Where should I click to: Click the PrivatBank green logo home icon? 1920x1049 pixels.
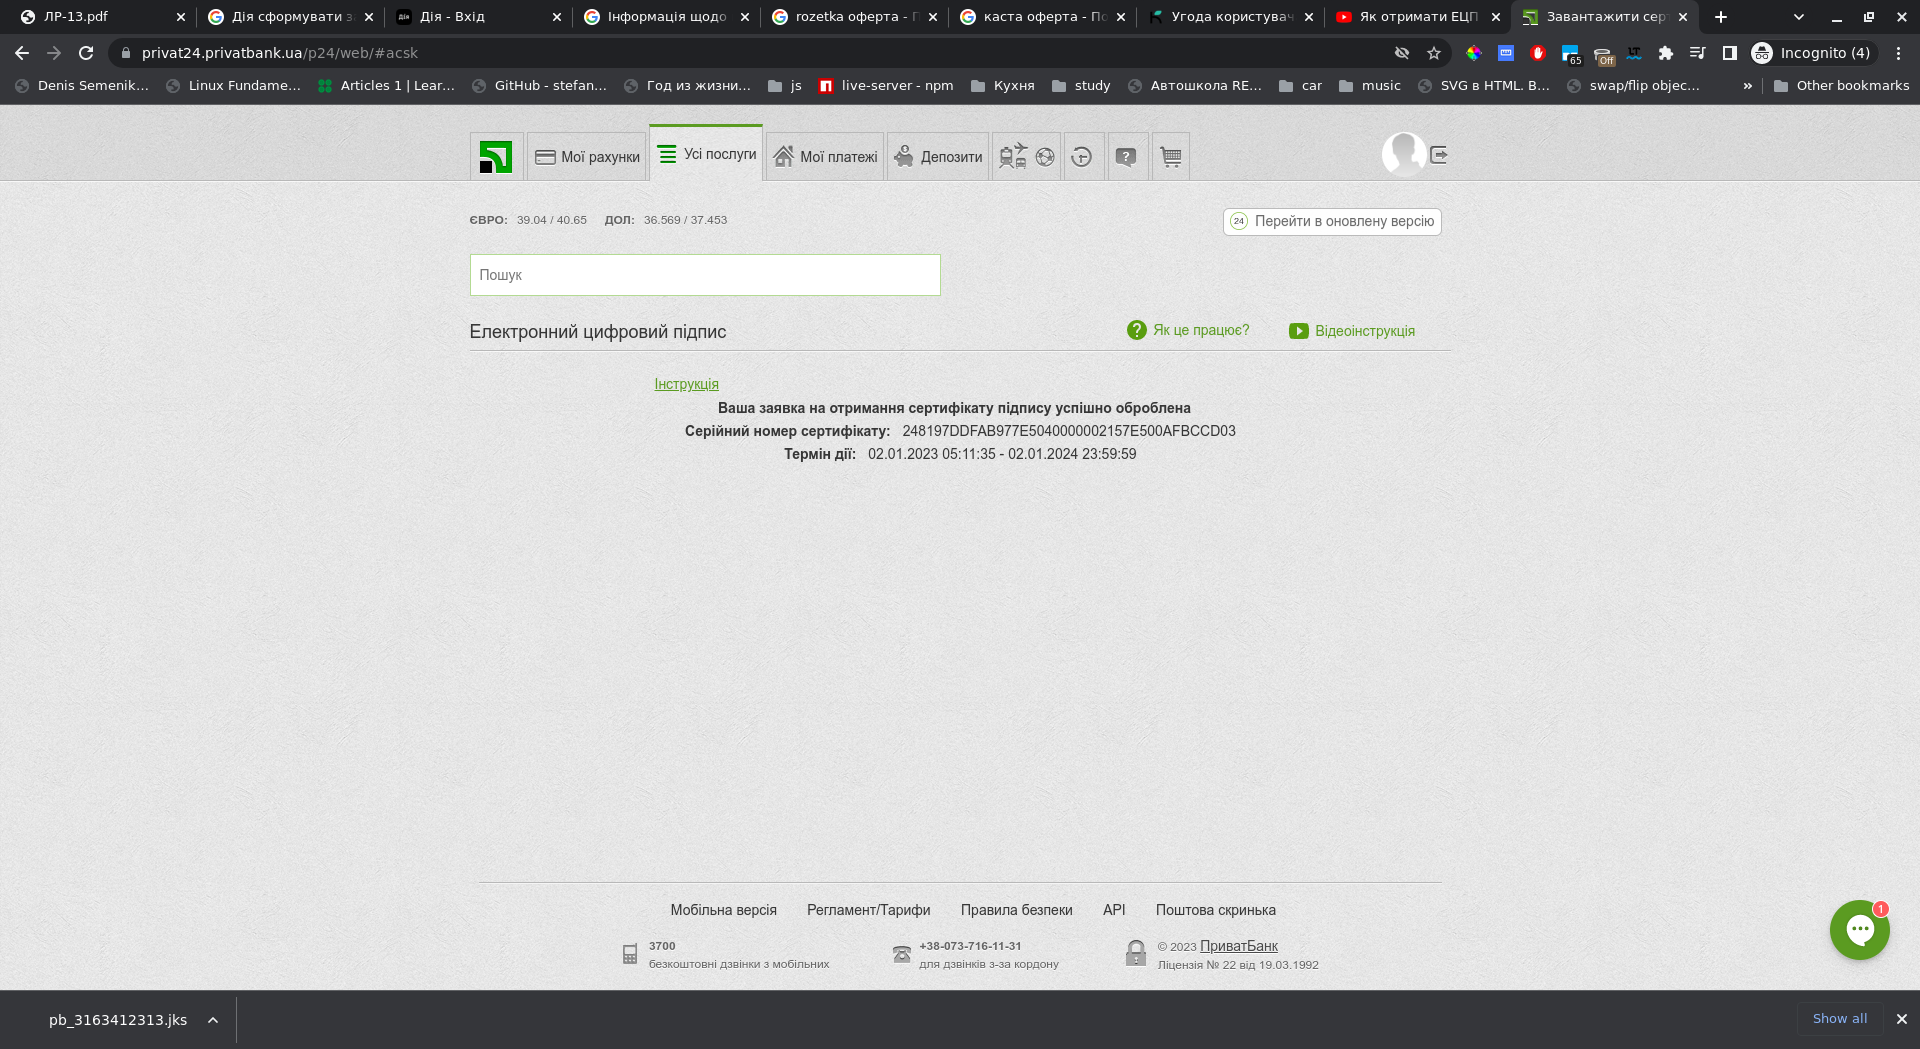[x=496, y=157]
